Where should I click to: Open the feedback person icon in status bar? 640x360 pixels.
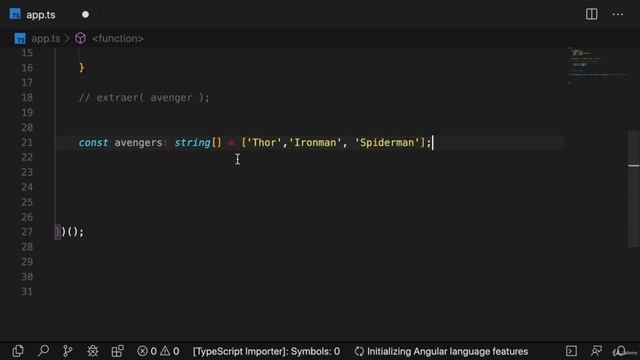(x=596, y=351)
